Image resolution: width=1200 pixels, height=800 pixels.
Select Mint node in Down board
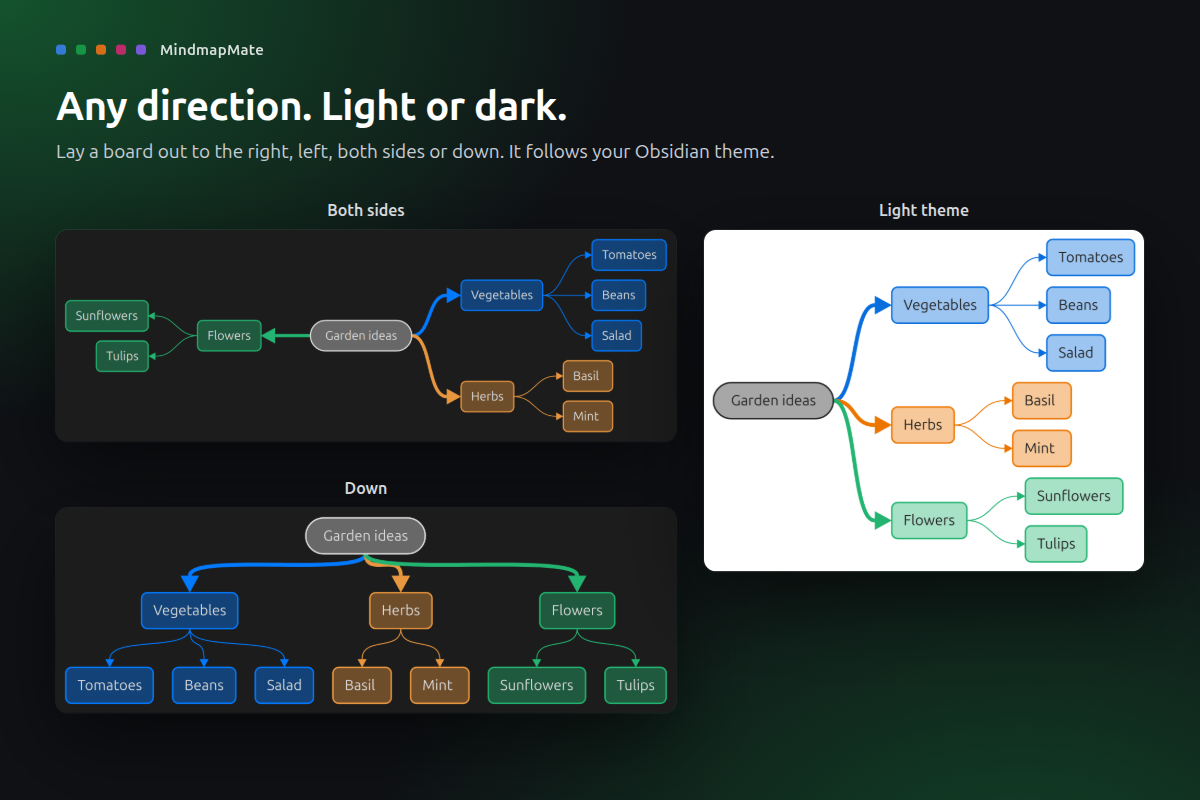tap(439, 685)
